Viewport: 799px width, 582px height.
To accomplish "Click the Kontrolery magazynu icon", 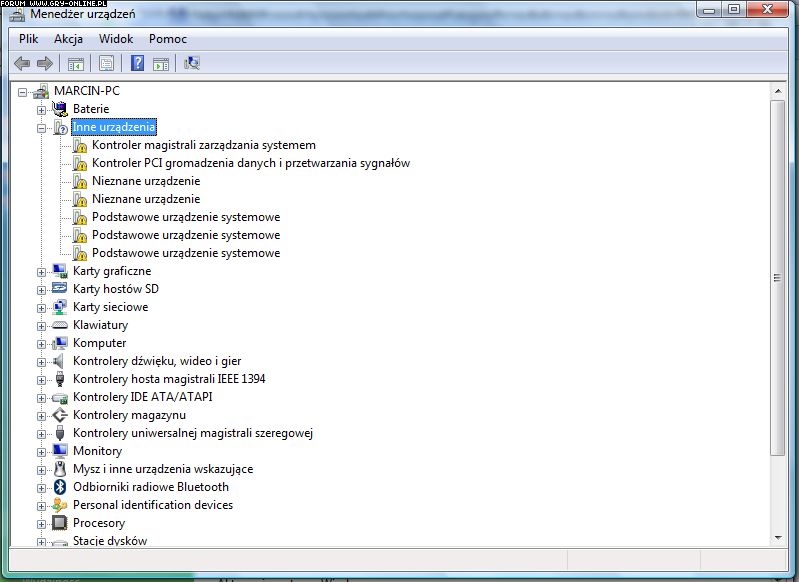I will (60, 415).
